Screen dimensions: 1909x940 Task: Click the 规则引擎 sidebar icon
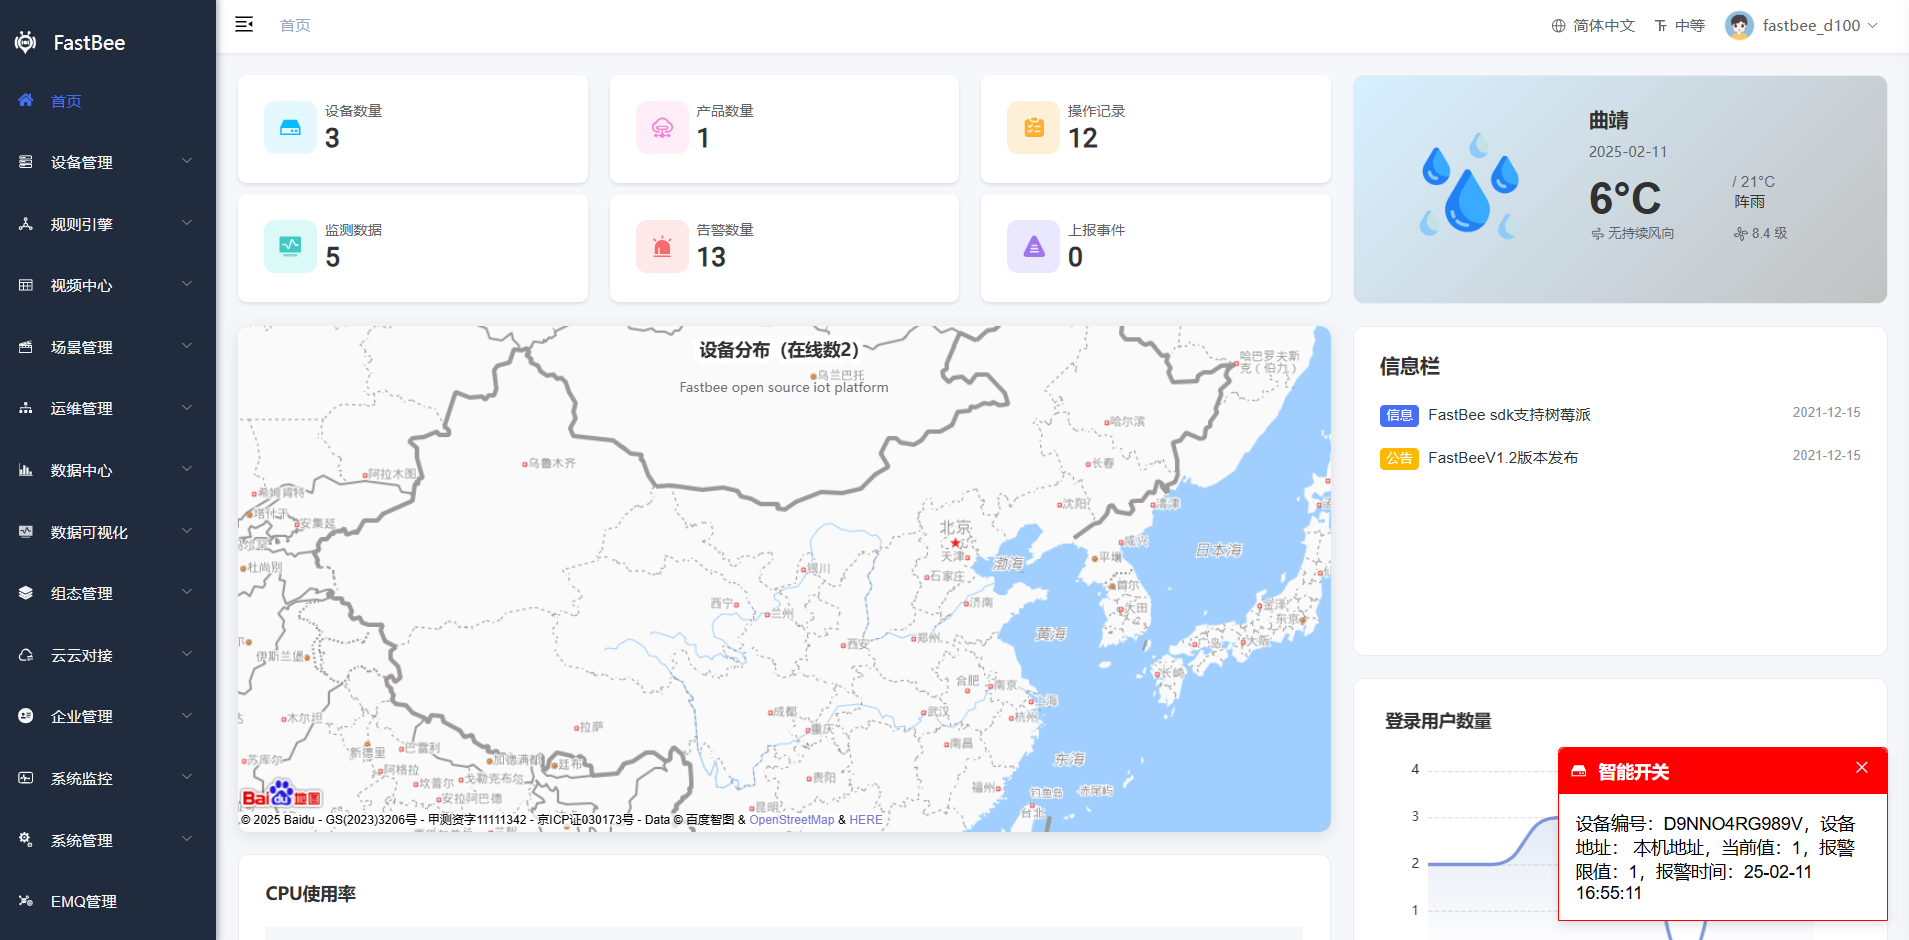26,224
